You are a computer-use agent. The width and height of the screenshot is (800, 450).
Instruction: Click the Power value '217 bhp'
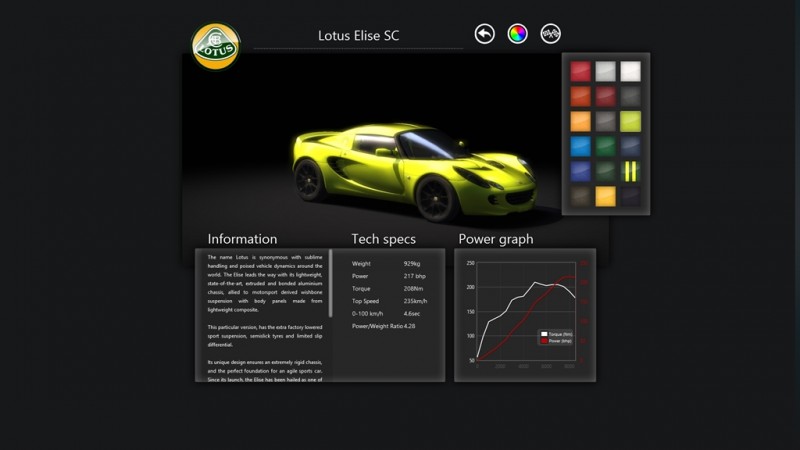pos(414,276)
